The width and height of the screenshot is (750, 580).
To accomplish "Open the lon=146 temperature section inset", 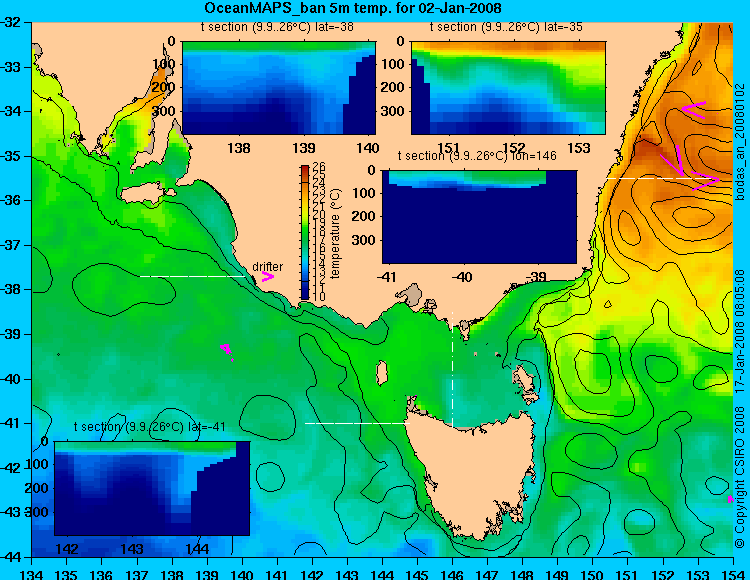I will click(479, 217).
